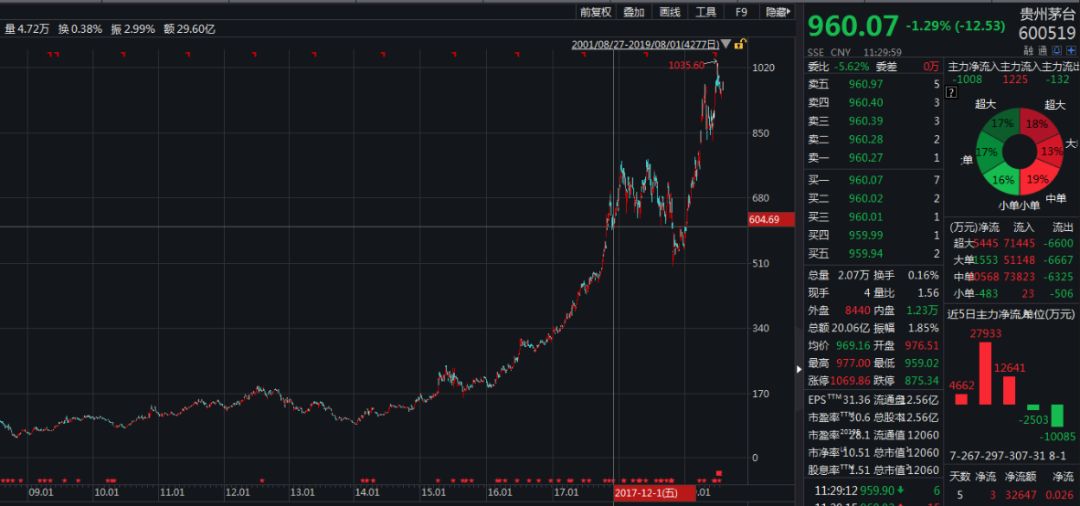
Task: Collapse side panel with 隐藏 button
Action: pos(777,12)
